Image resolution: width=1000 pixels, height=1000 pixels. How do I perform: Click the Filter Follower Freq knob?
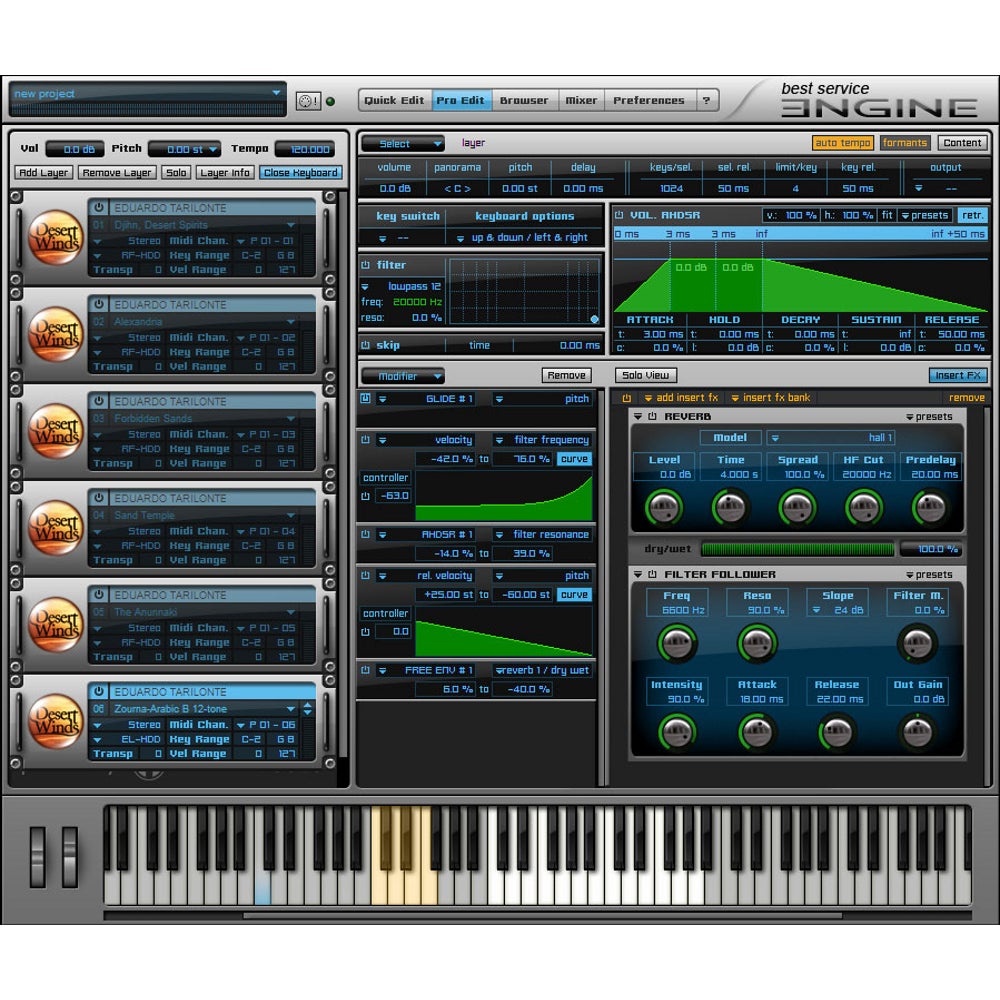click(677, 642)
